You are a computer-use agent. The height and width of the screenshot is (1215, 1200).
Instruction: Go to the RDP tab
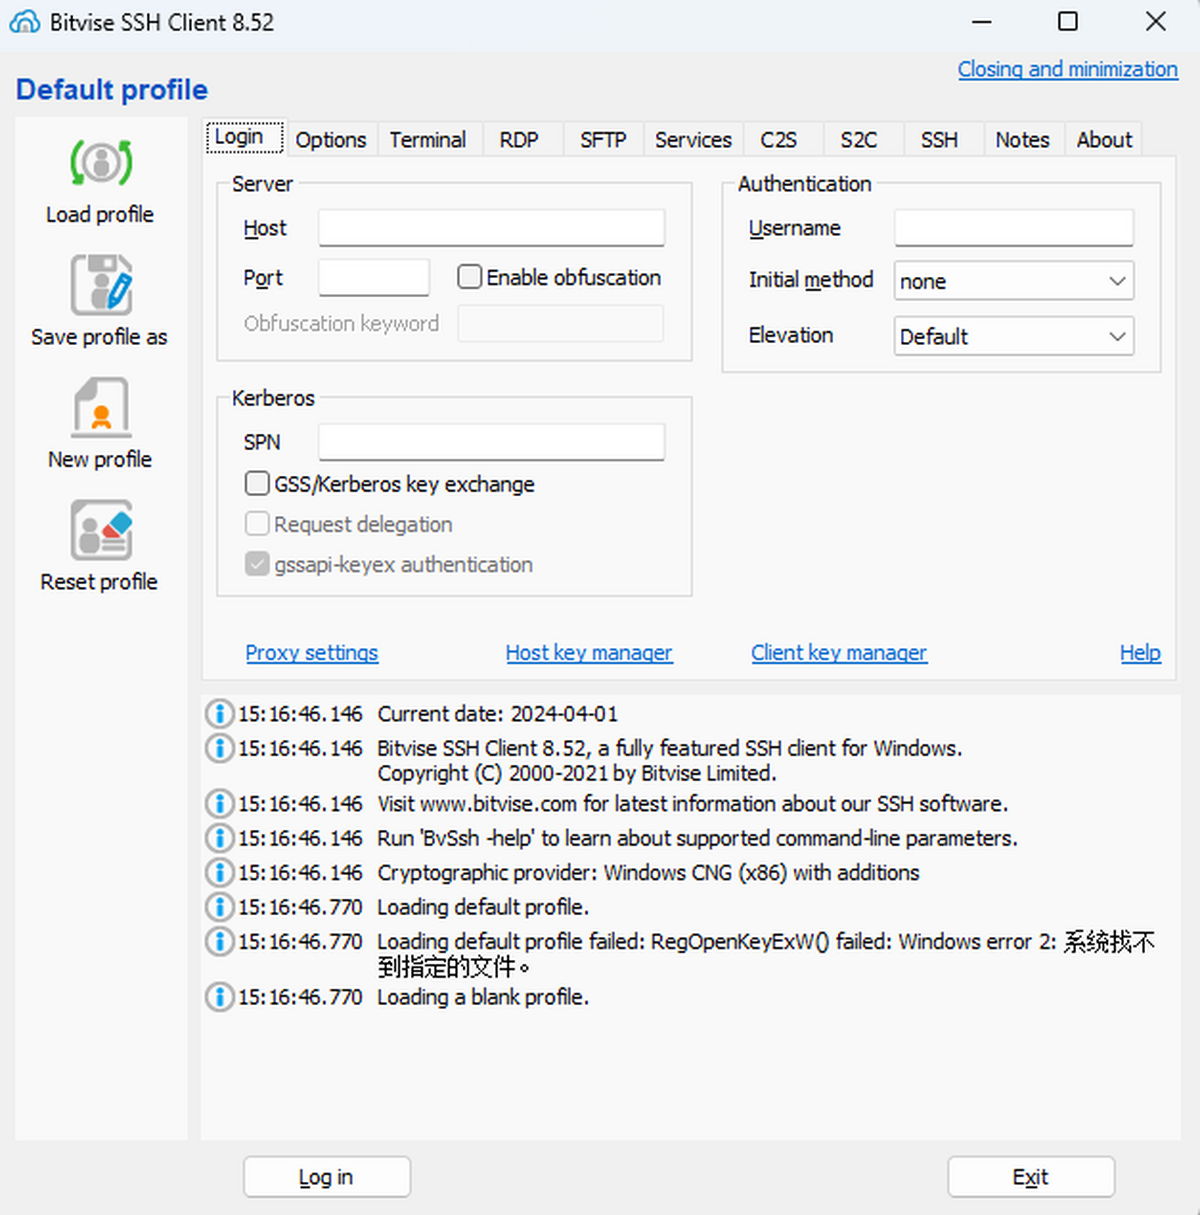pyautogui.click(x=519, y=140)
